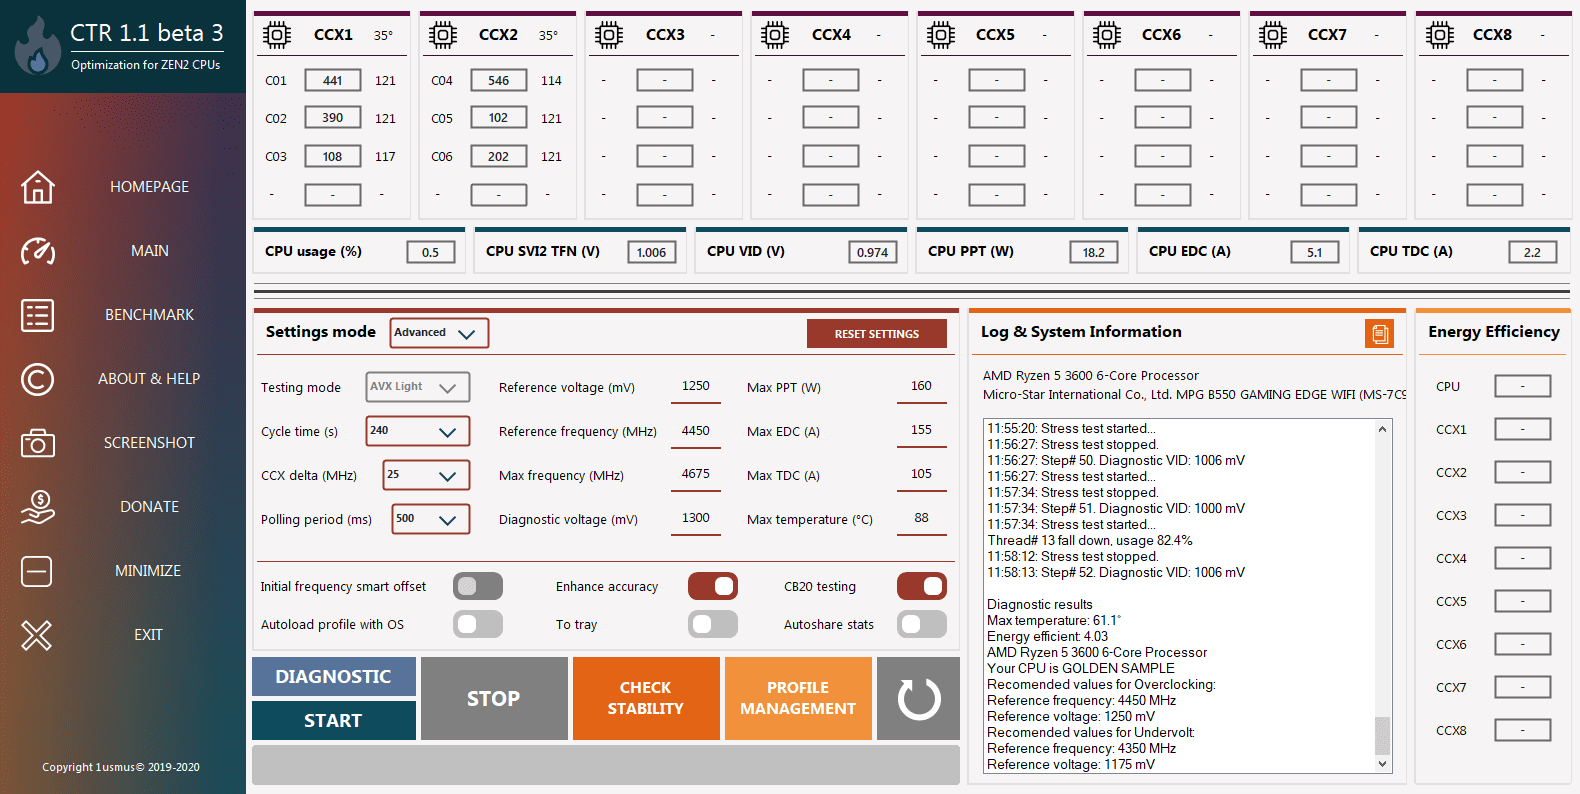Open the CCX delta 25 dropdown
The image size is (1580, 794).
pos(426,475)
